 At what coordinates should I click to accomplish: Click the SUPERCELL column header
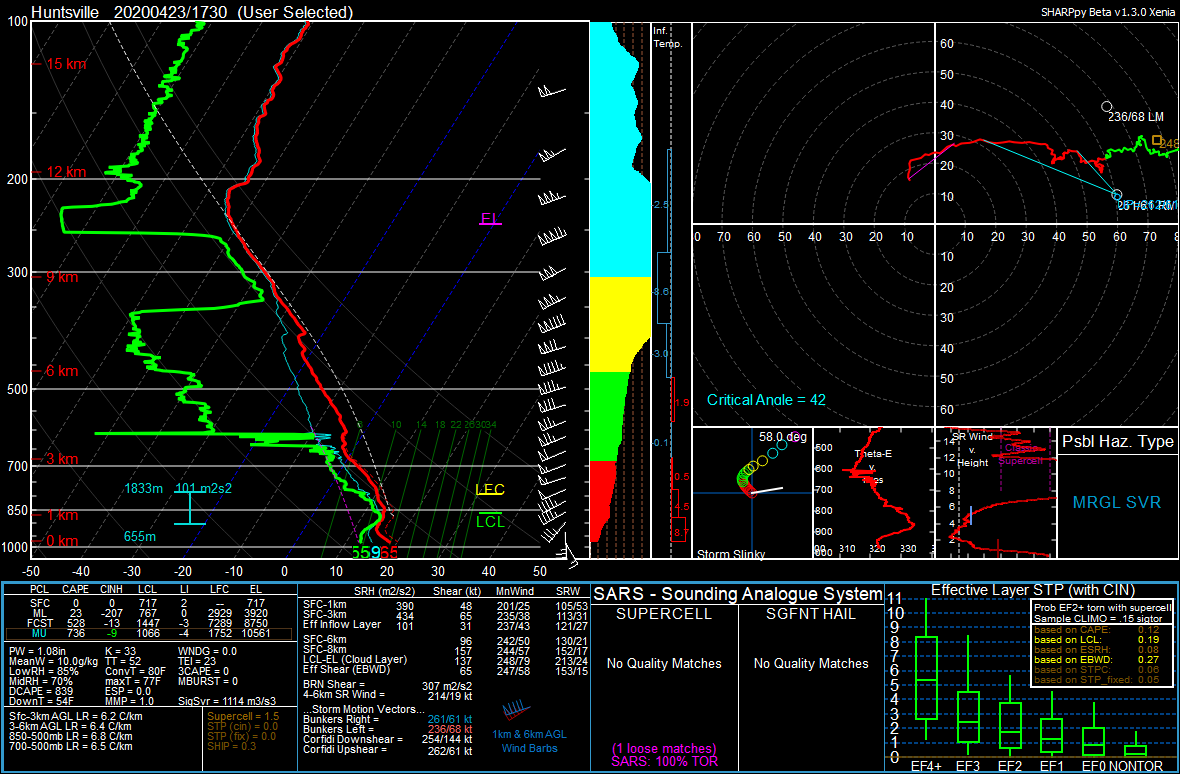(x=663, y=614)
